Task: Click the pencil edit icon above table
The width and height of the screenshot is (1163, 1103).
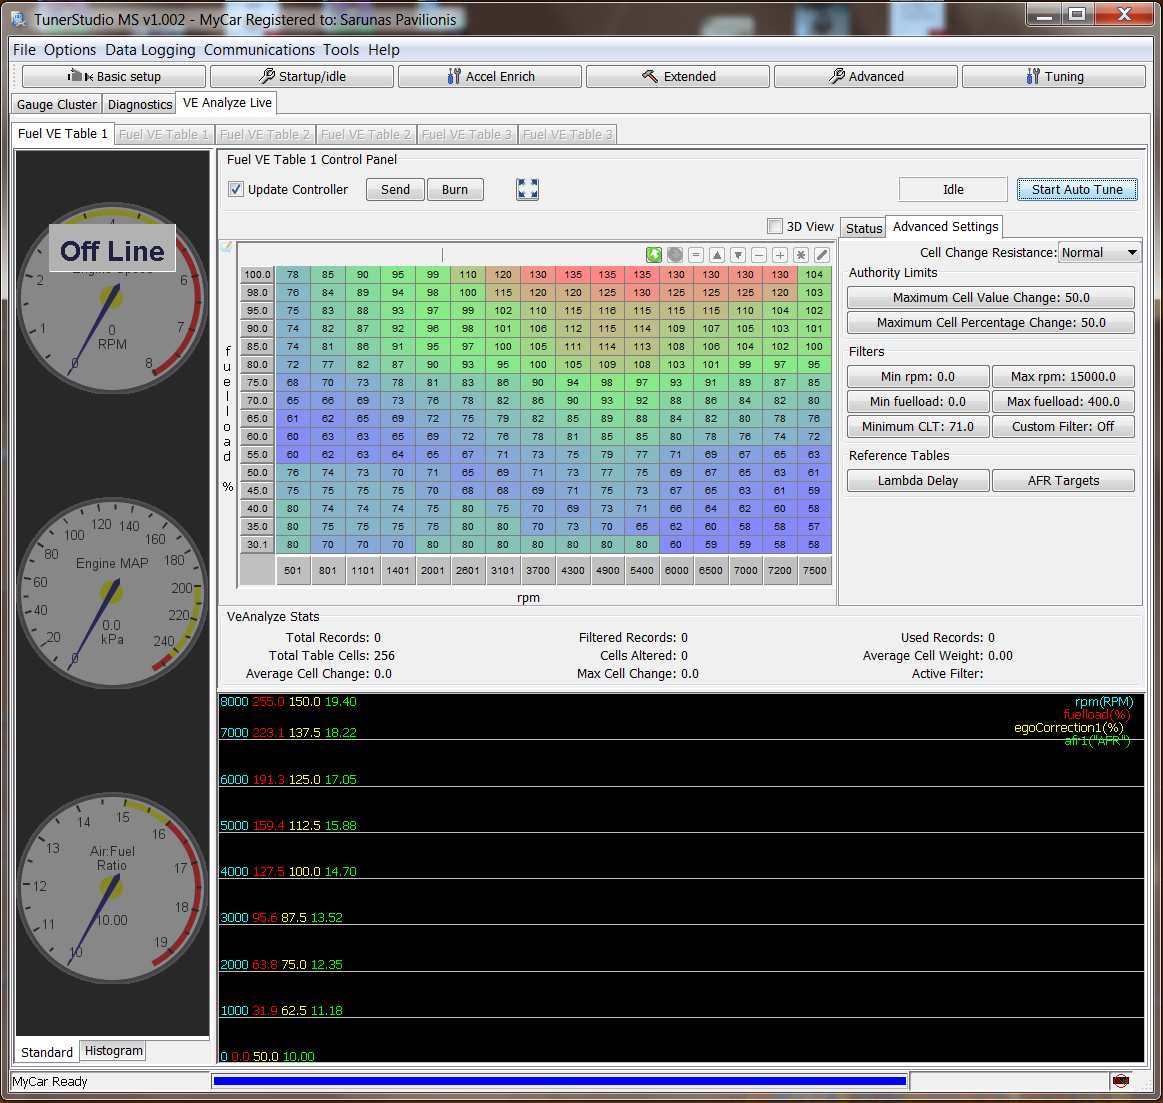Action: [x=822, y=255]
